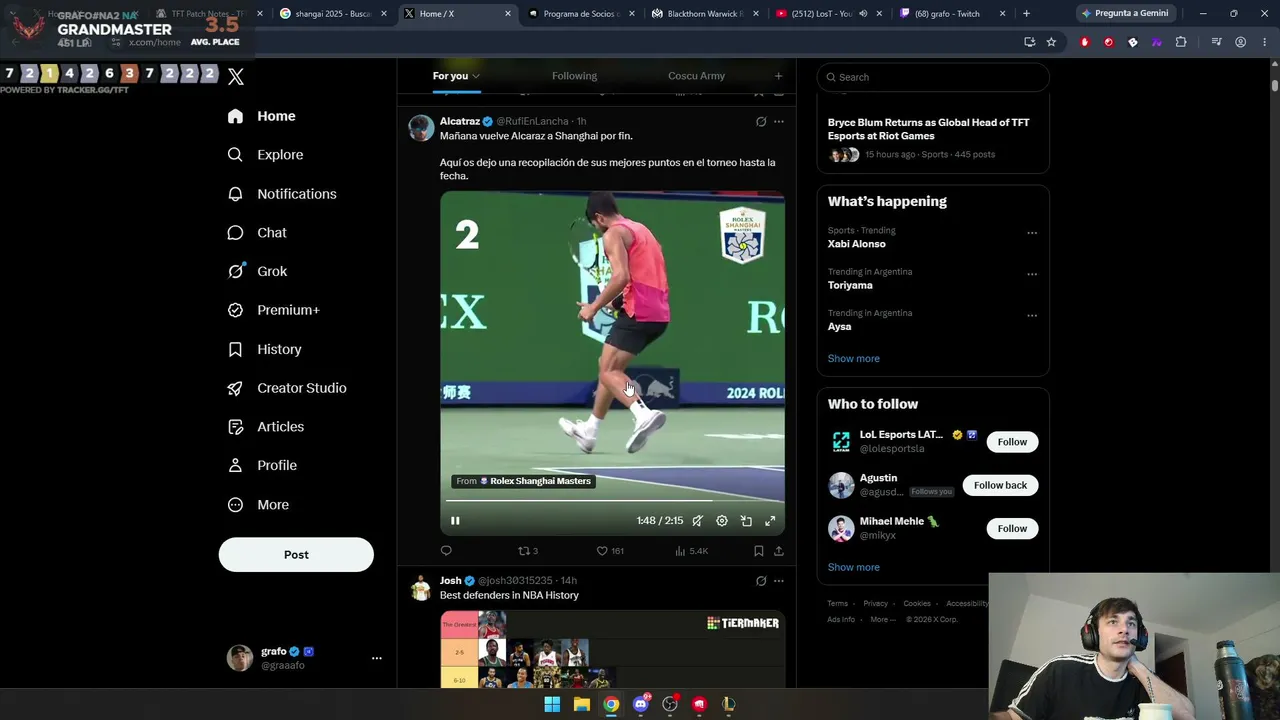Click the Post button
1280x720 pixels.
pyautogui.click(x=296, y=555)
